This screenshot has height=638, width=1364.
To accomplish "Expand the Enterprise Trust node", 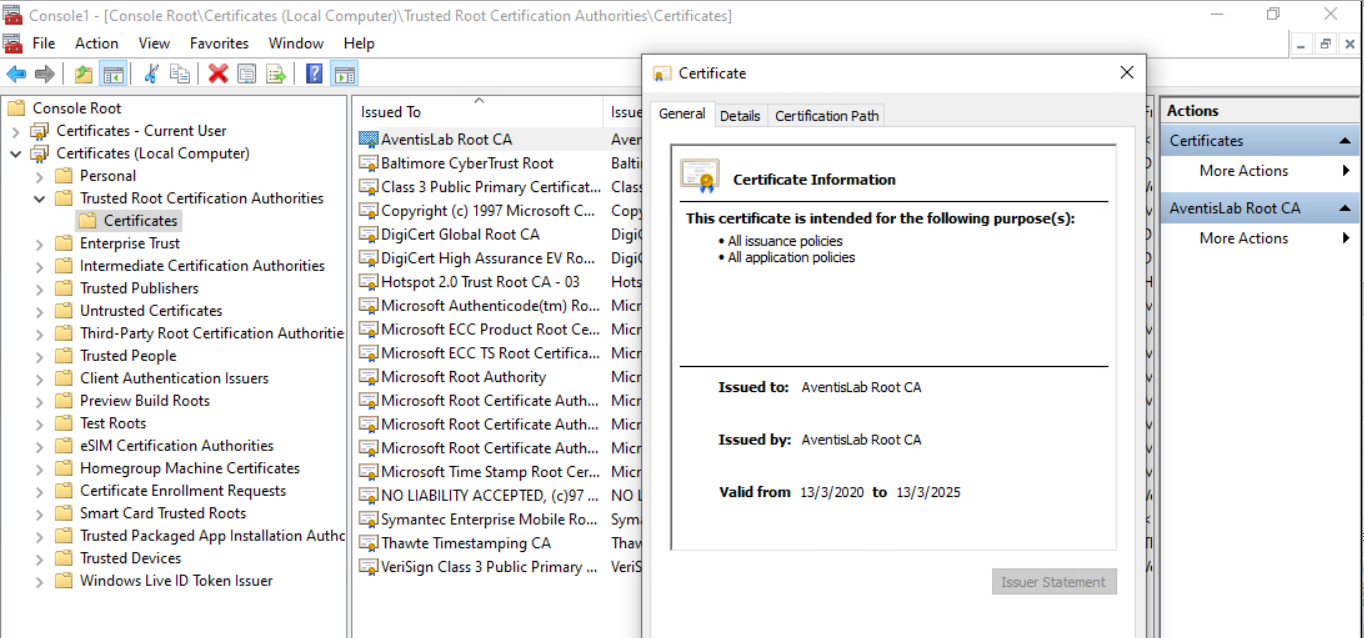I will tap(37, 243).
